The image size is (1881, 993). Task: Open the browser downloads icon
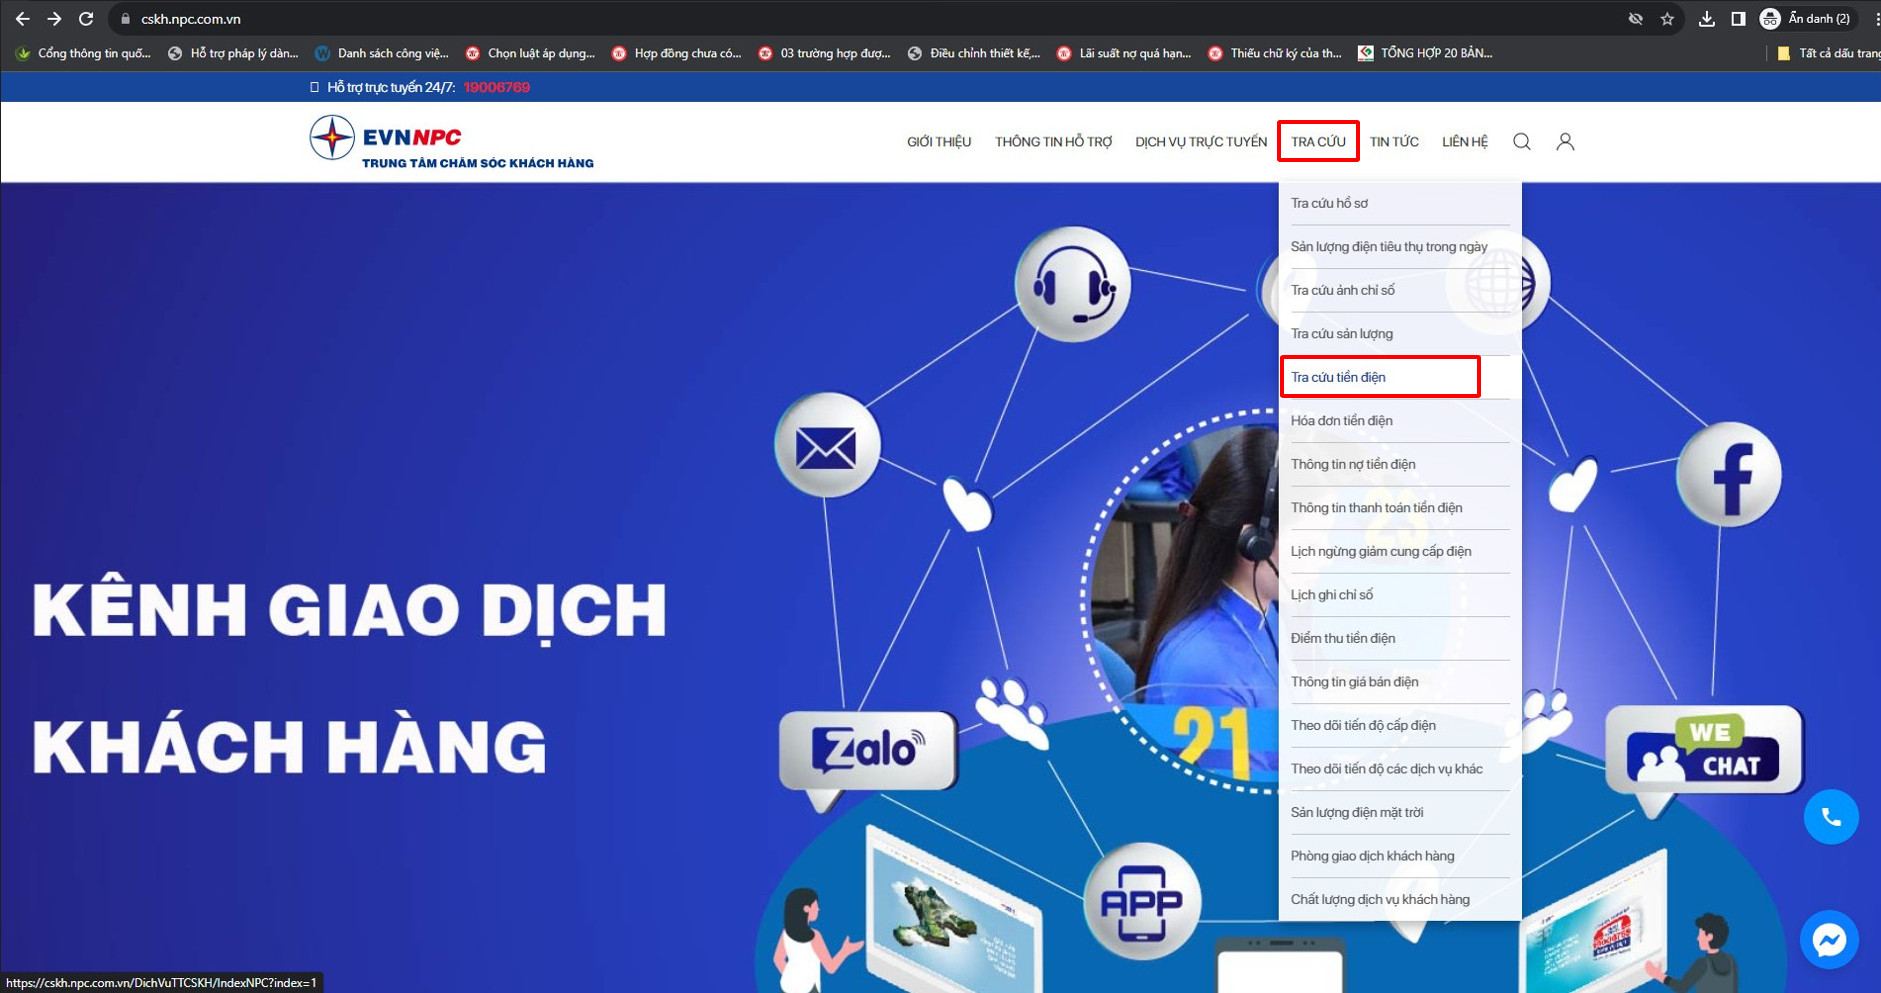pyautogui.click(x=1706, y=19)
